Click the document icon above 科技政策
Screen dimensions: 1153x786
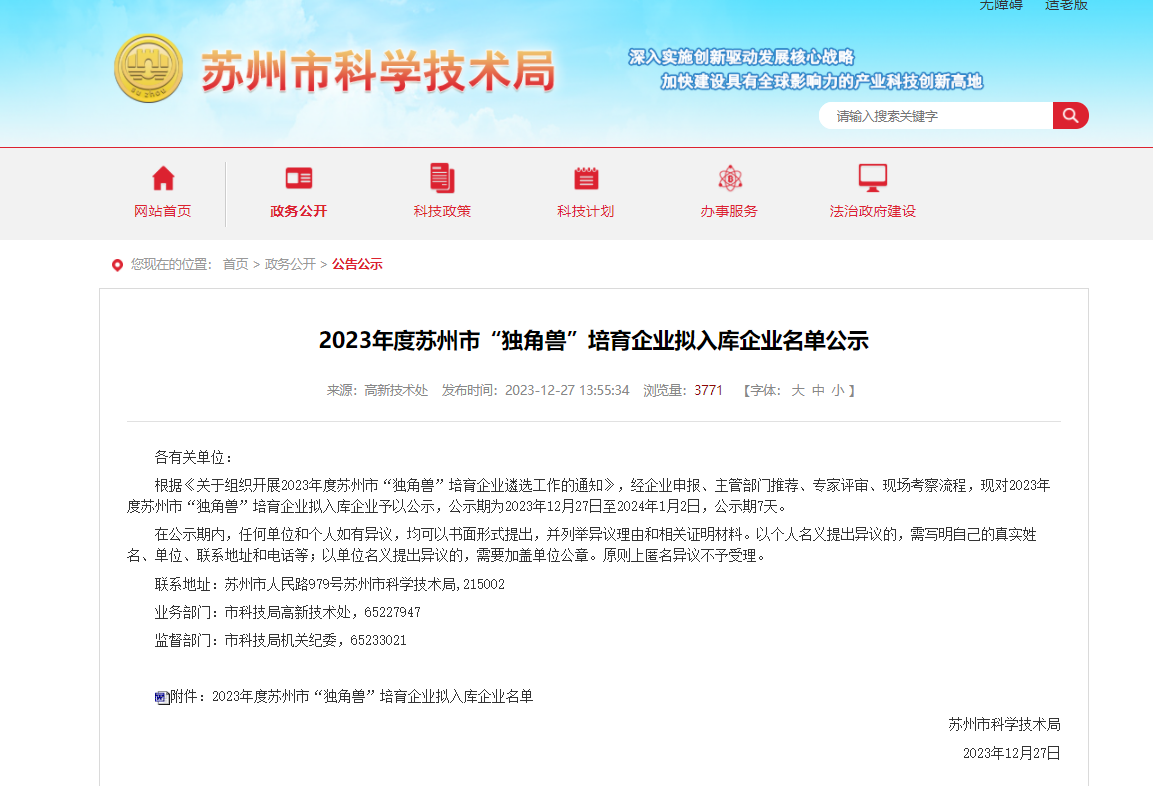[x=442, y=179]
